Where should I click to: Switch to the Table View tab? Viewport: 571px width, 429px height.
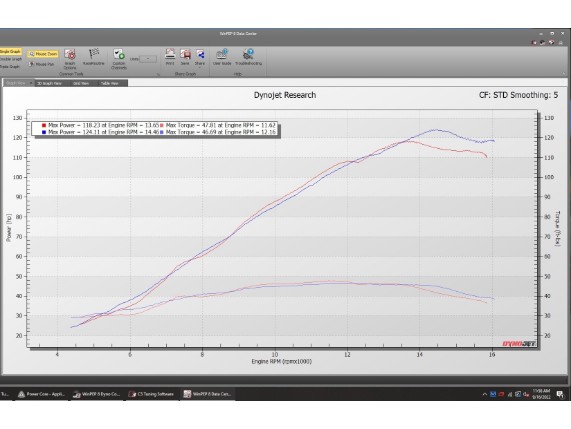coord(110,83)
